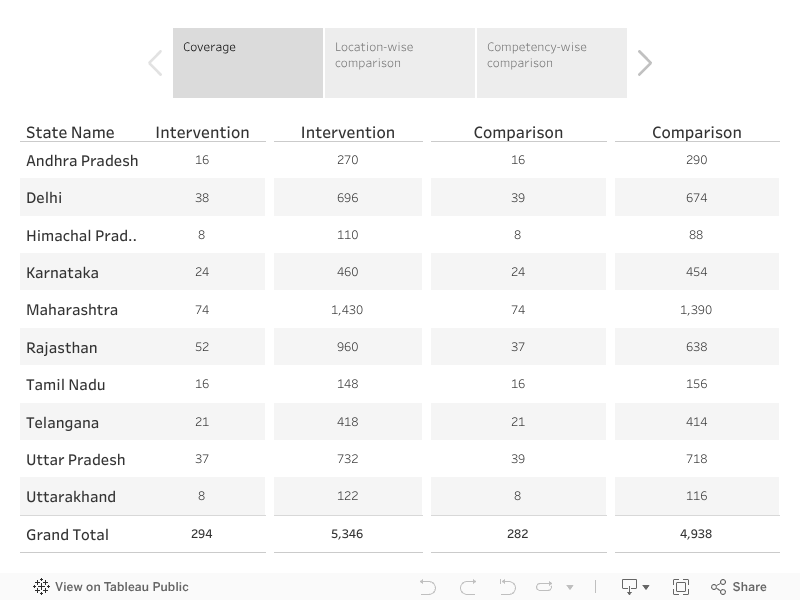Click the replay animation icon
The image size is (800, 600).
click(x=544, y=587)
